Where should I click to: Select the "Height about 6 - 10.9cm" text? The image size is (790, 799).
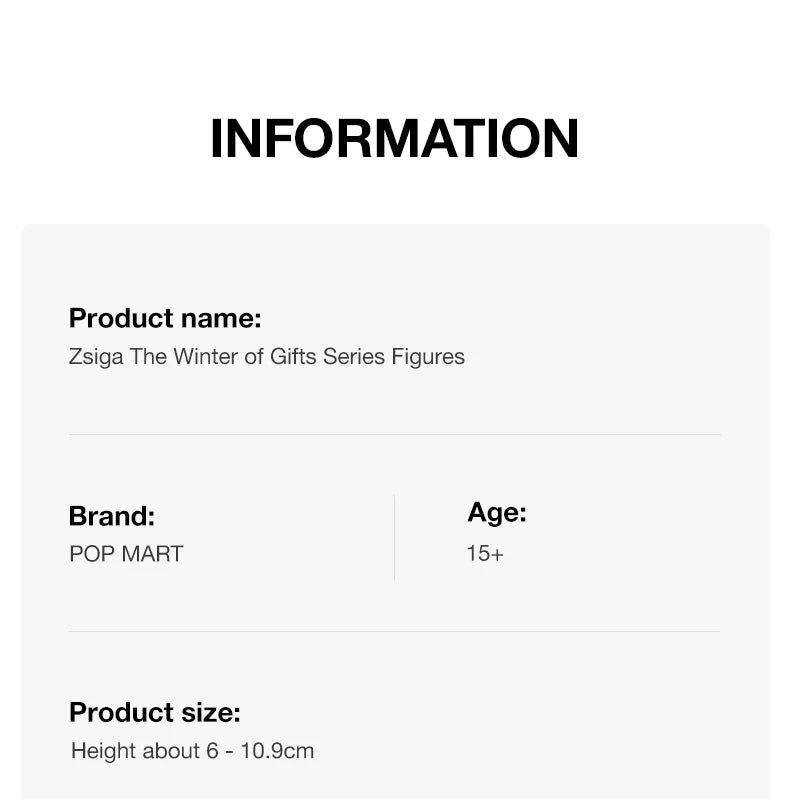coord(193,750)
